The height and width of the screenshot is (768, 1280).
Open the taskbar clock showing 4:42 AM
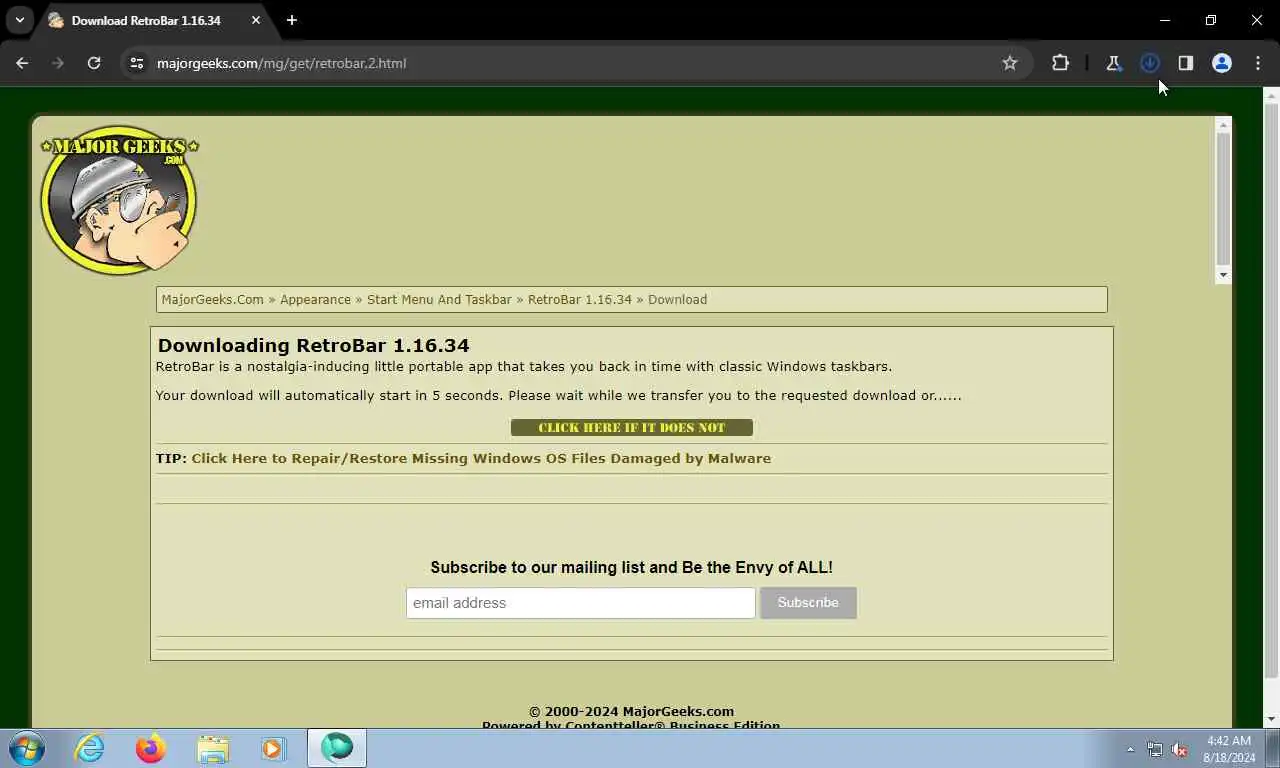tap(1228, 749)
